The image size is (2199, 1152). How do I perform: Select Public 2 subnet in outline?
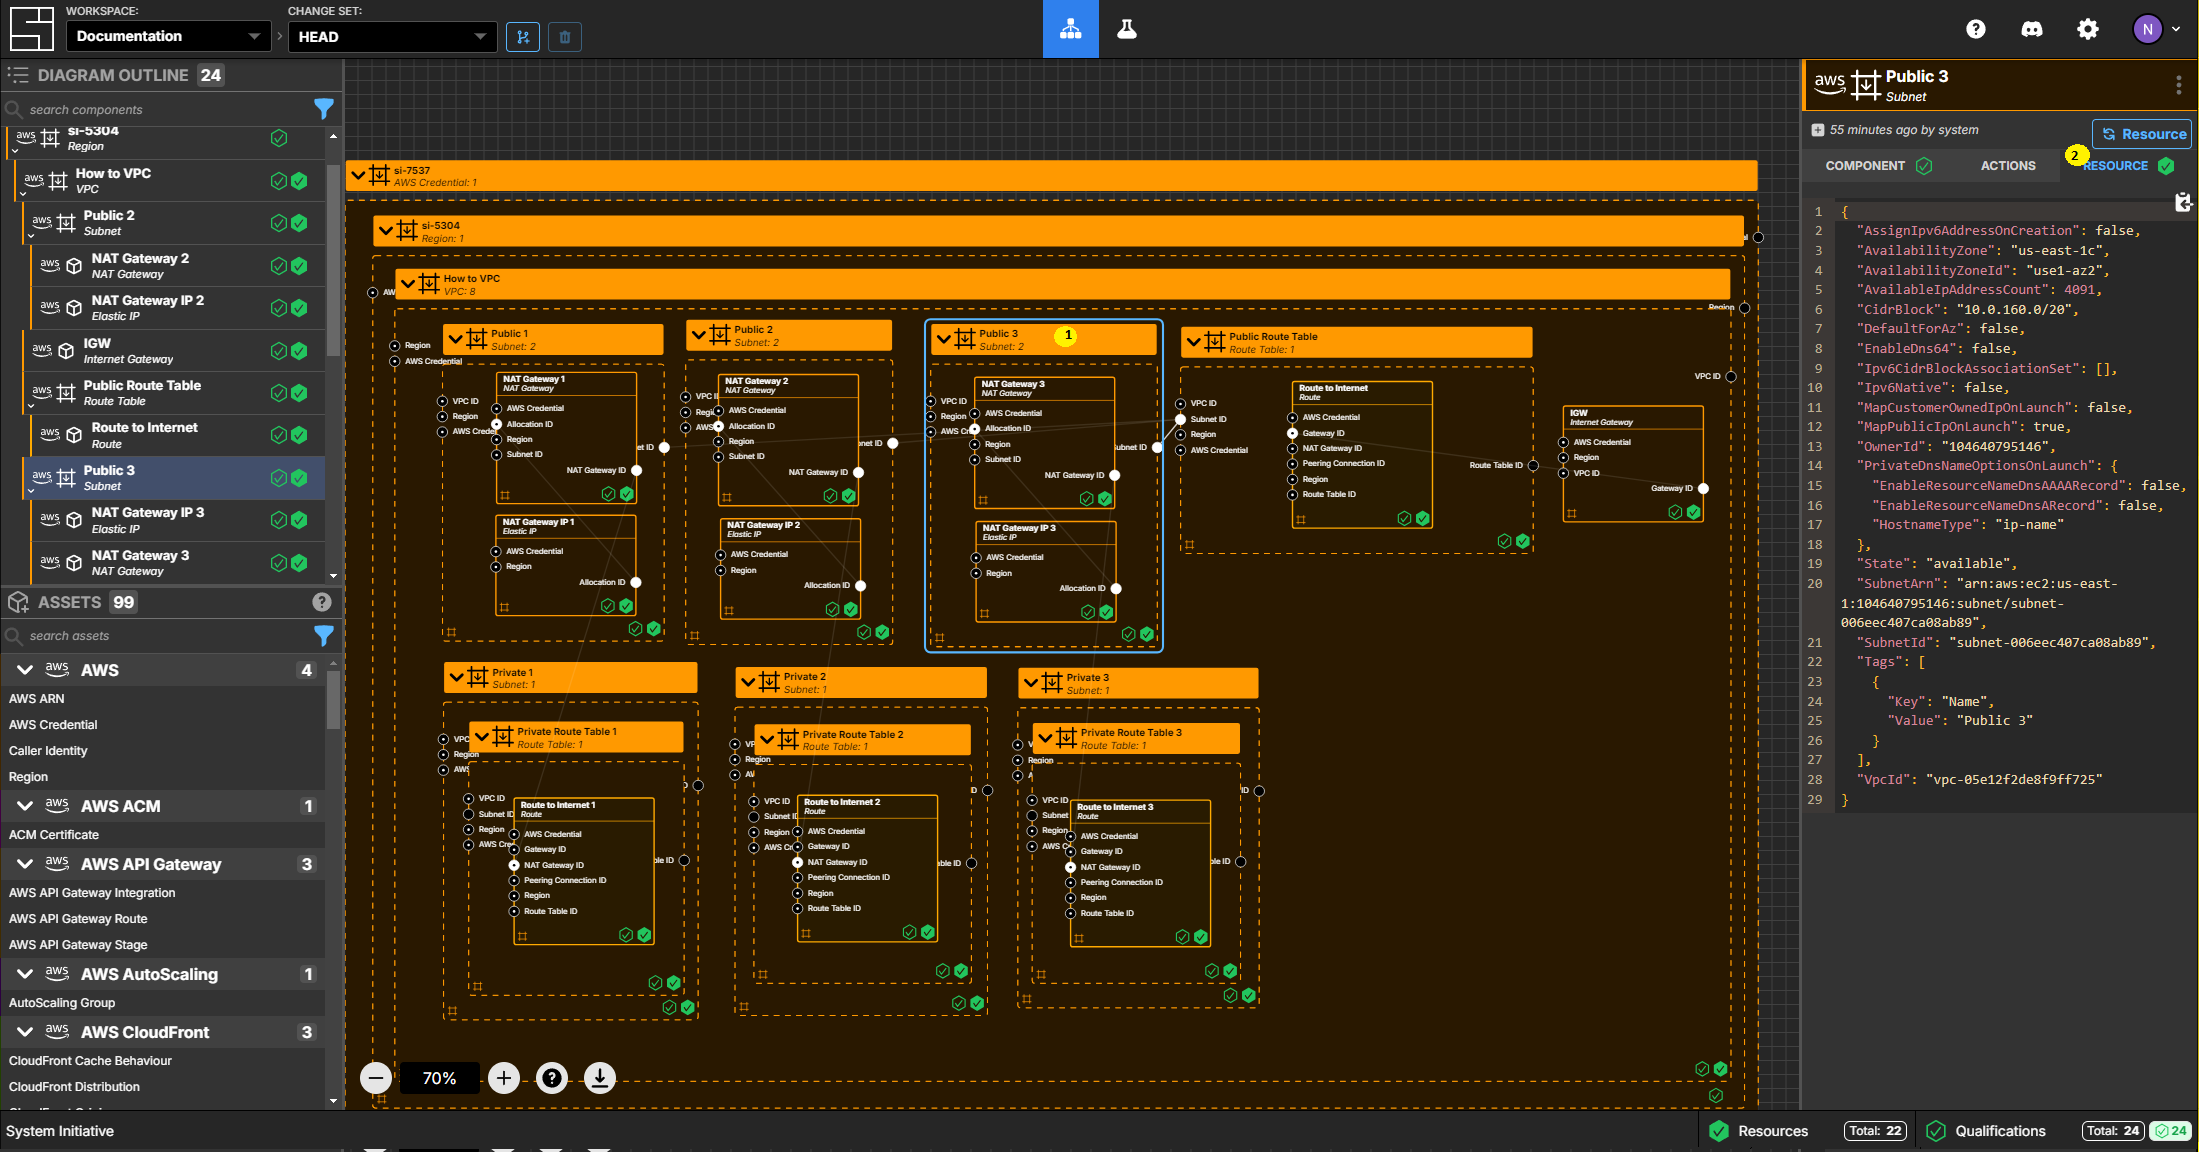[172, 223]
